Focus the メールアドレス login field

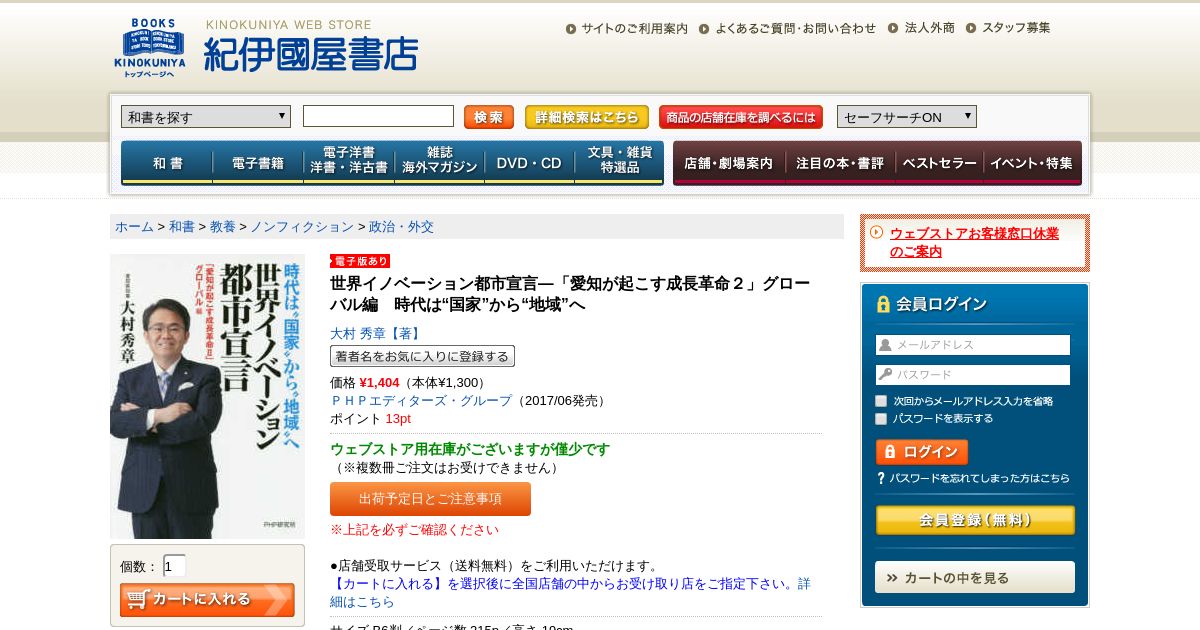(973, 345)
